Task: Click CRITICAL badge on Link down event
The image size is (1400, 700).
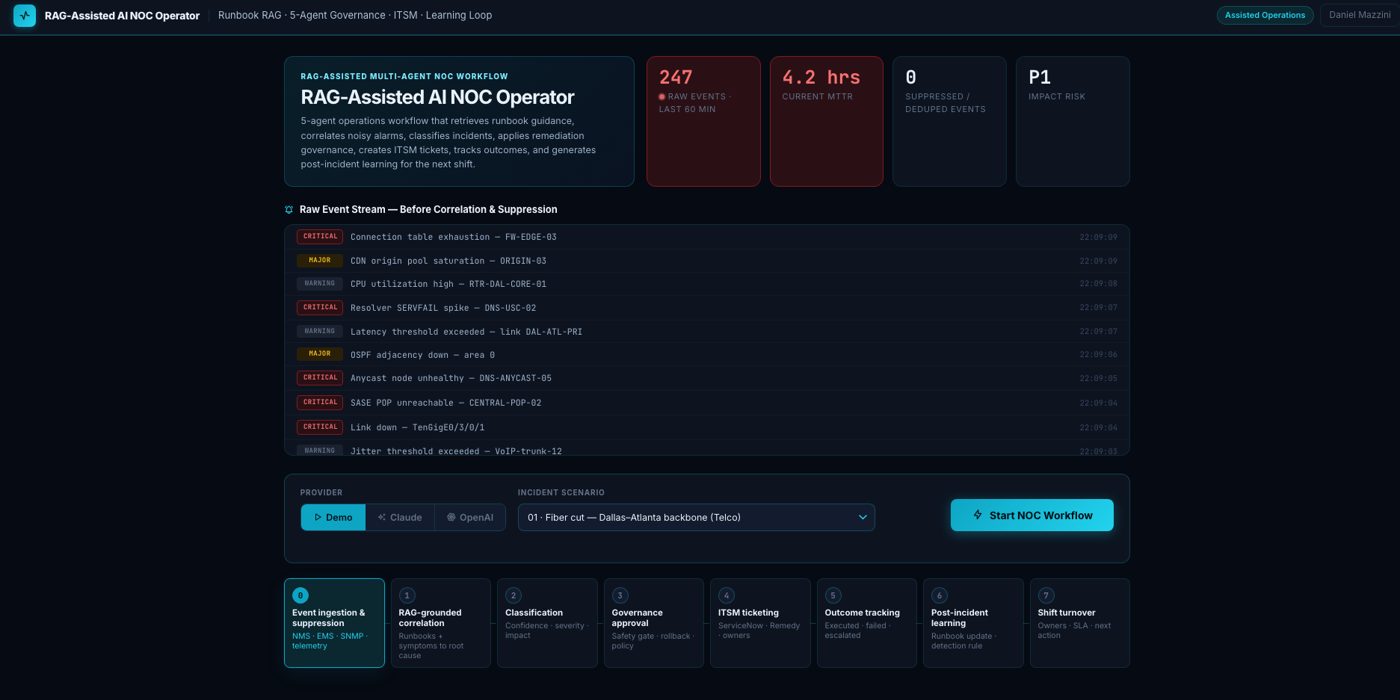Action: pos(320,427)
